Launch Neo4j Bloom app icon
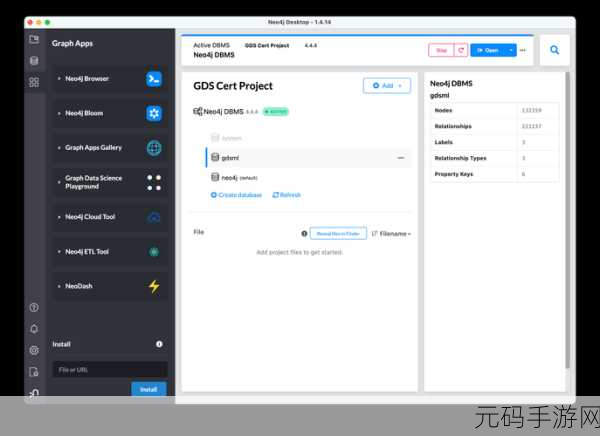Viewport: 600px width, 436px height. [154, 113]
